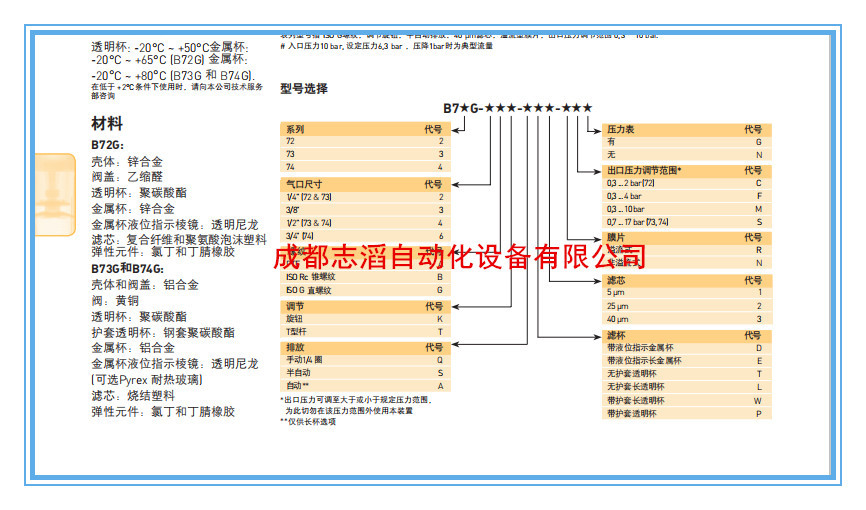This screenshot has height=510, width=866.
Task: Click filter element row '5 µm'
Action: tap(687, 292)
